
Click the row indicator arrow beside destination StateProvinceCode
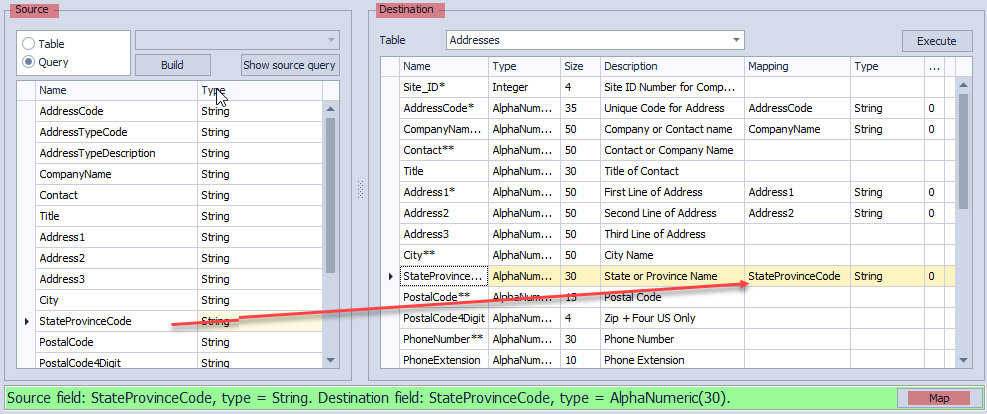(x=390, y=276)
